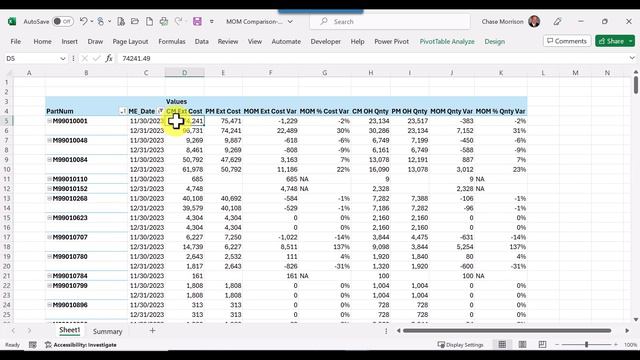
Task: Open Customize Quick Access Toolbar dropdown
Action: click(x=211, y=22)
